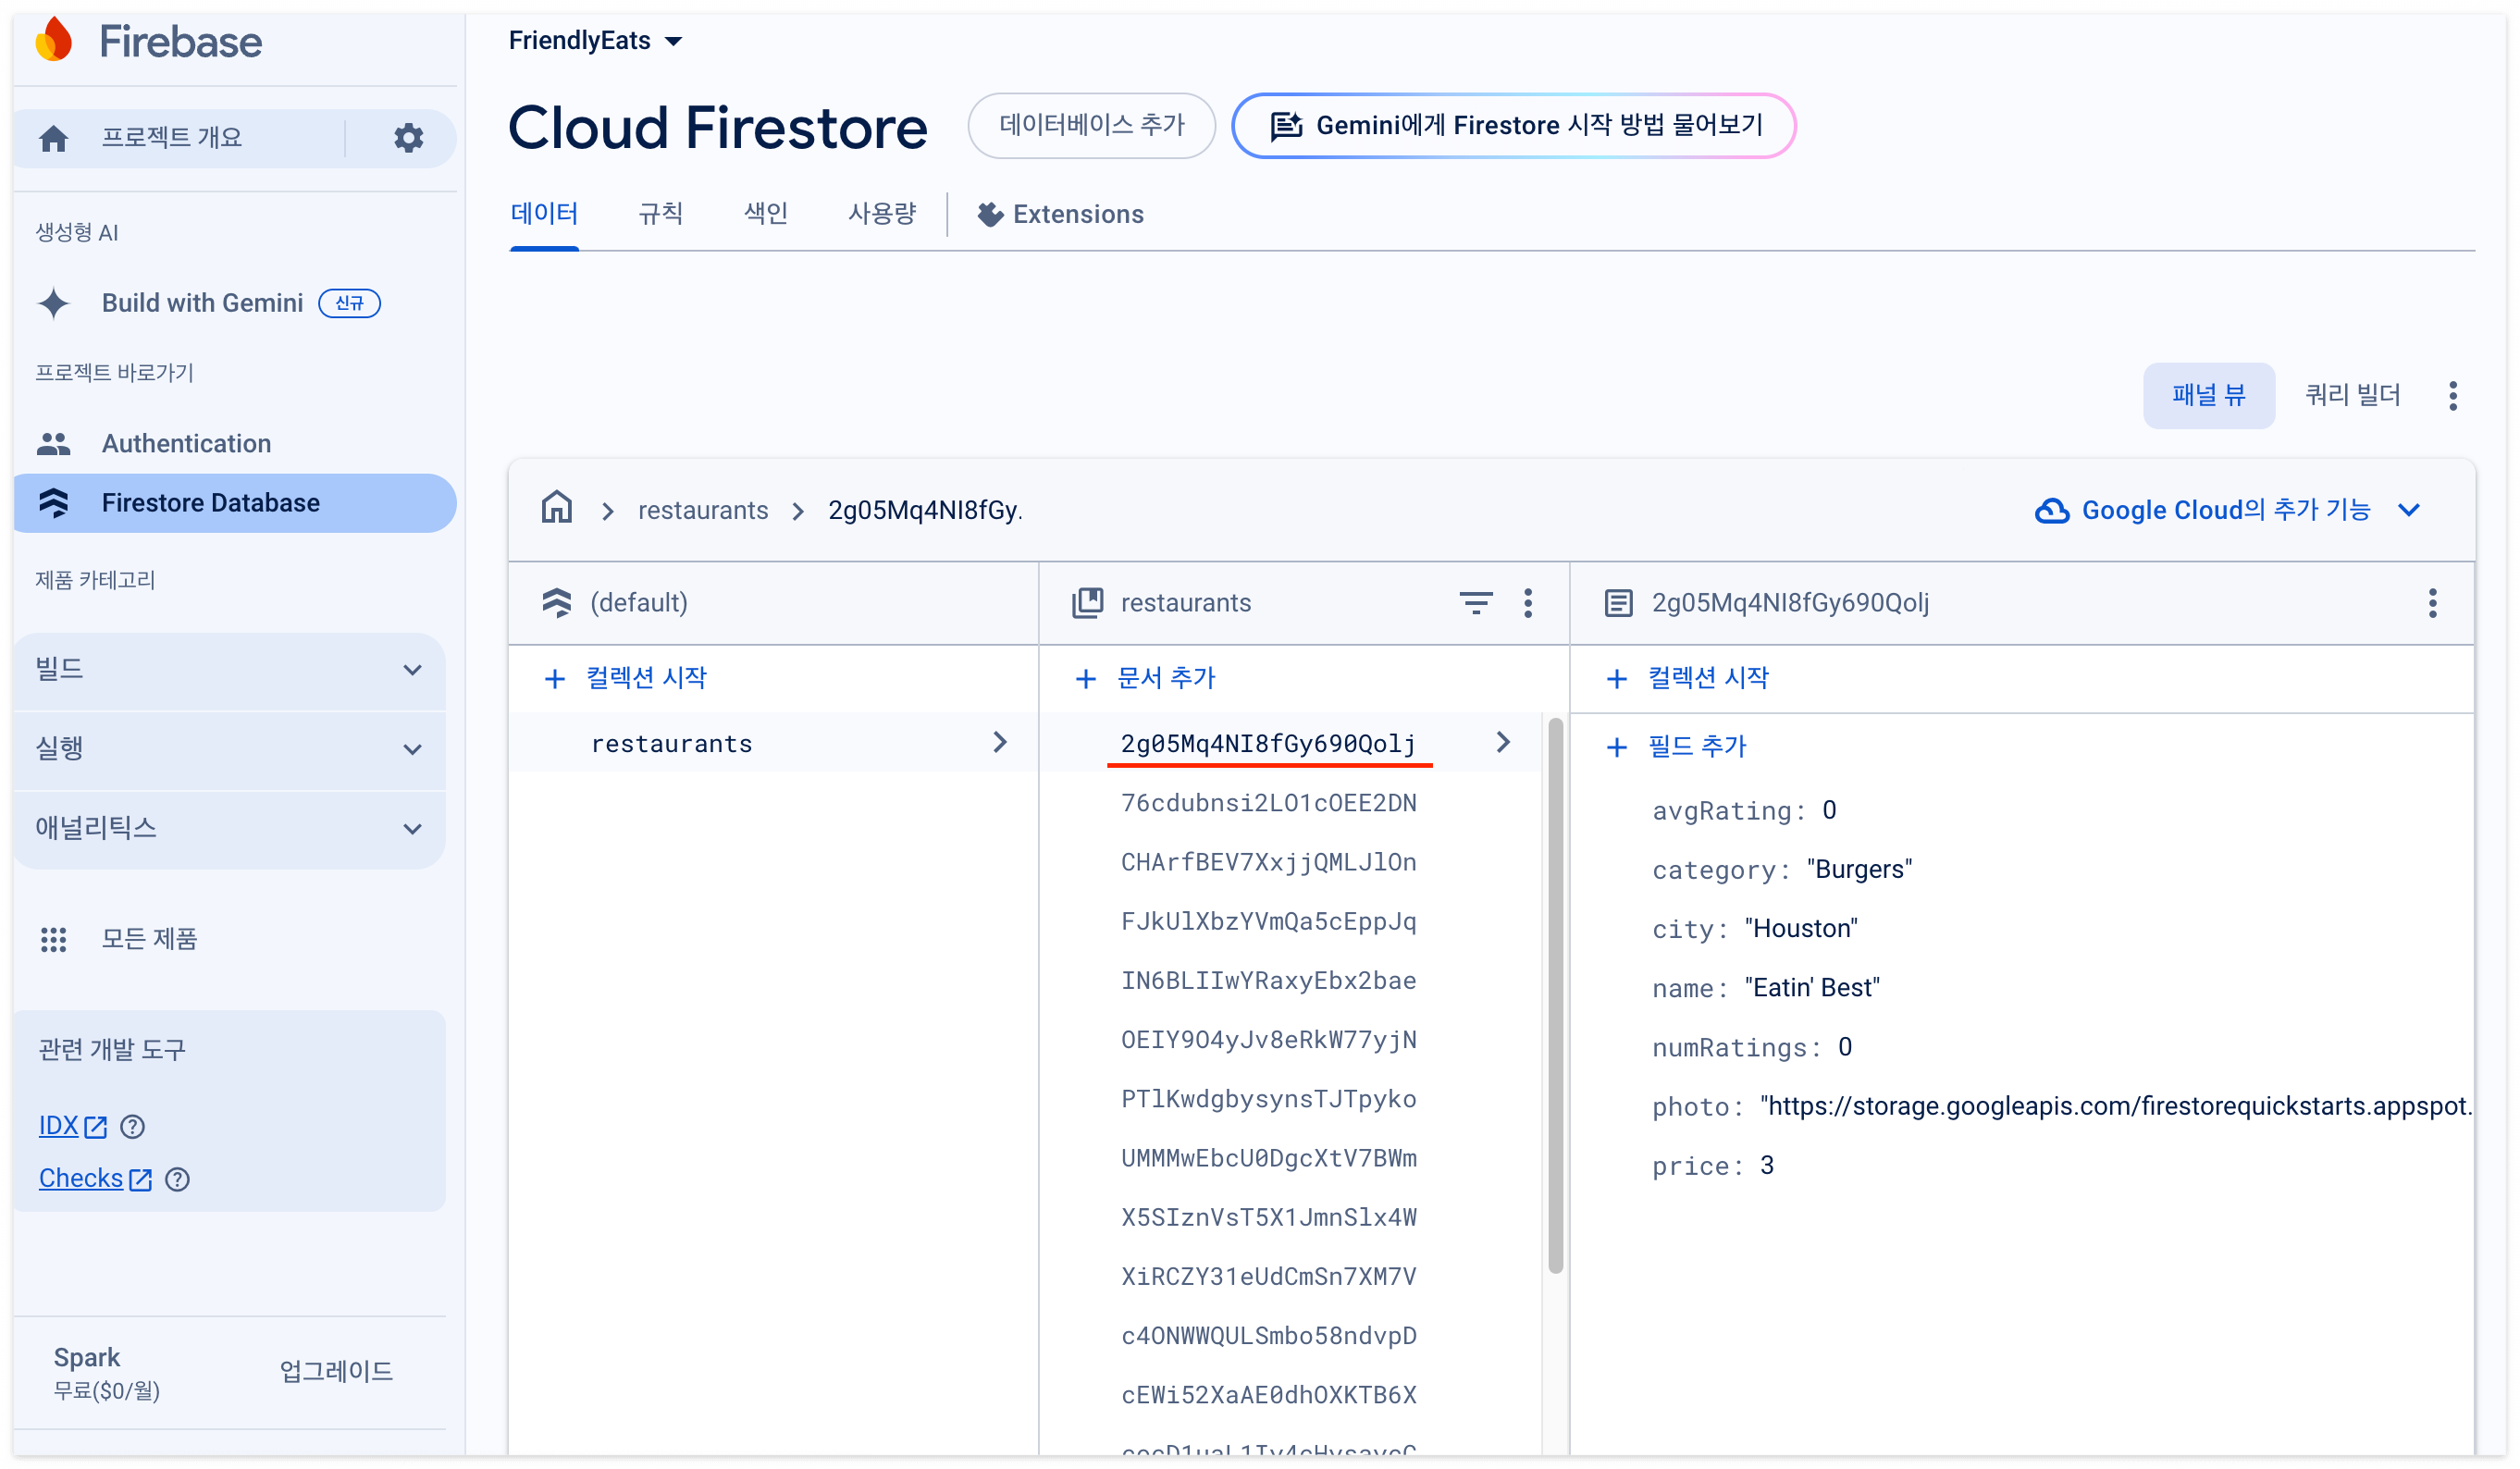The height and width of the screenshot is (1469, 2520).
Task: Click the help icon next to IDX
Action: pos(132,1127)
